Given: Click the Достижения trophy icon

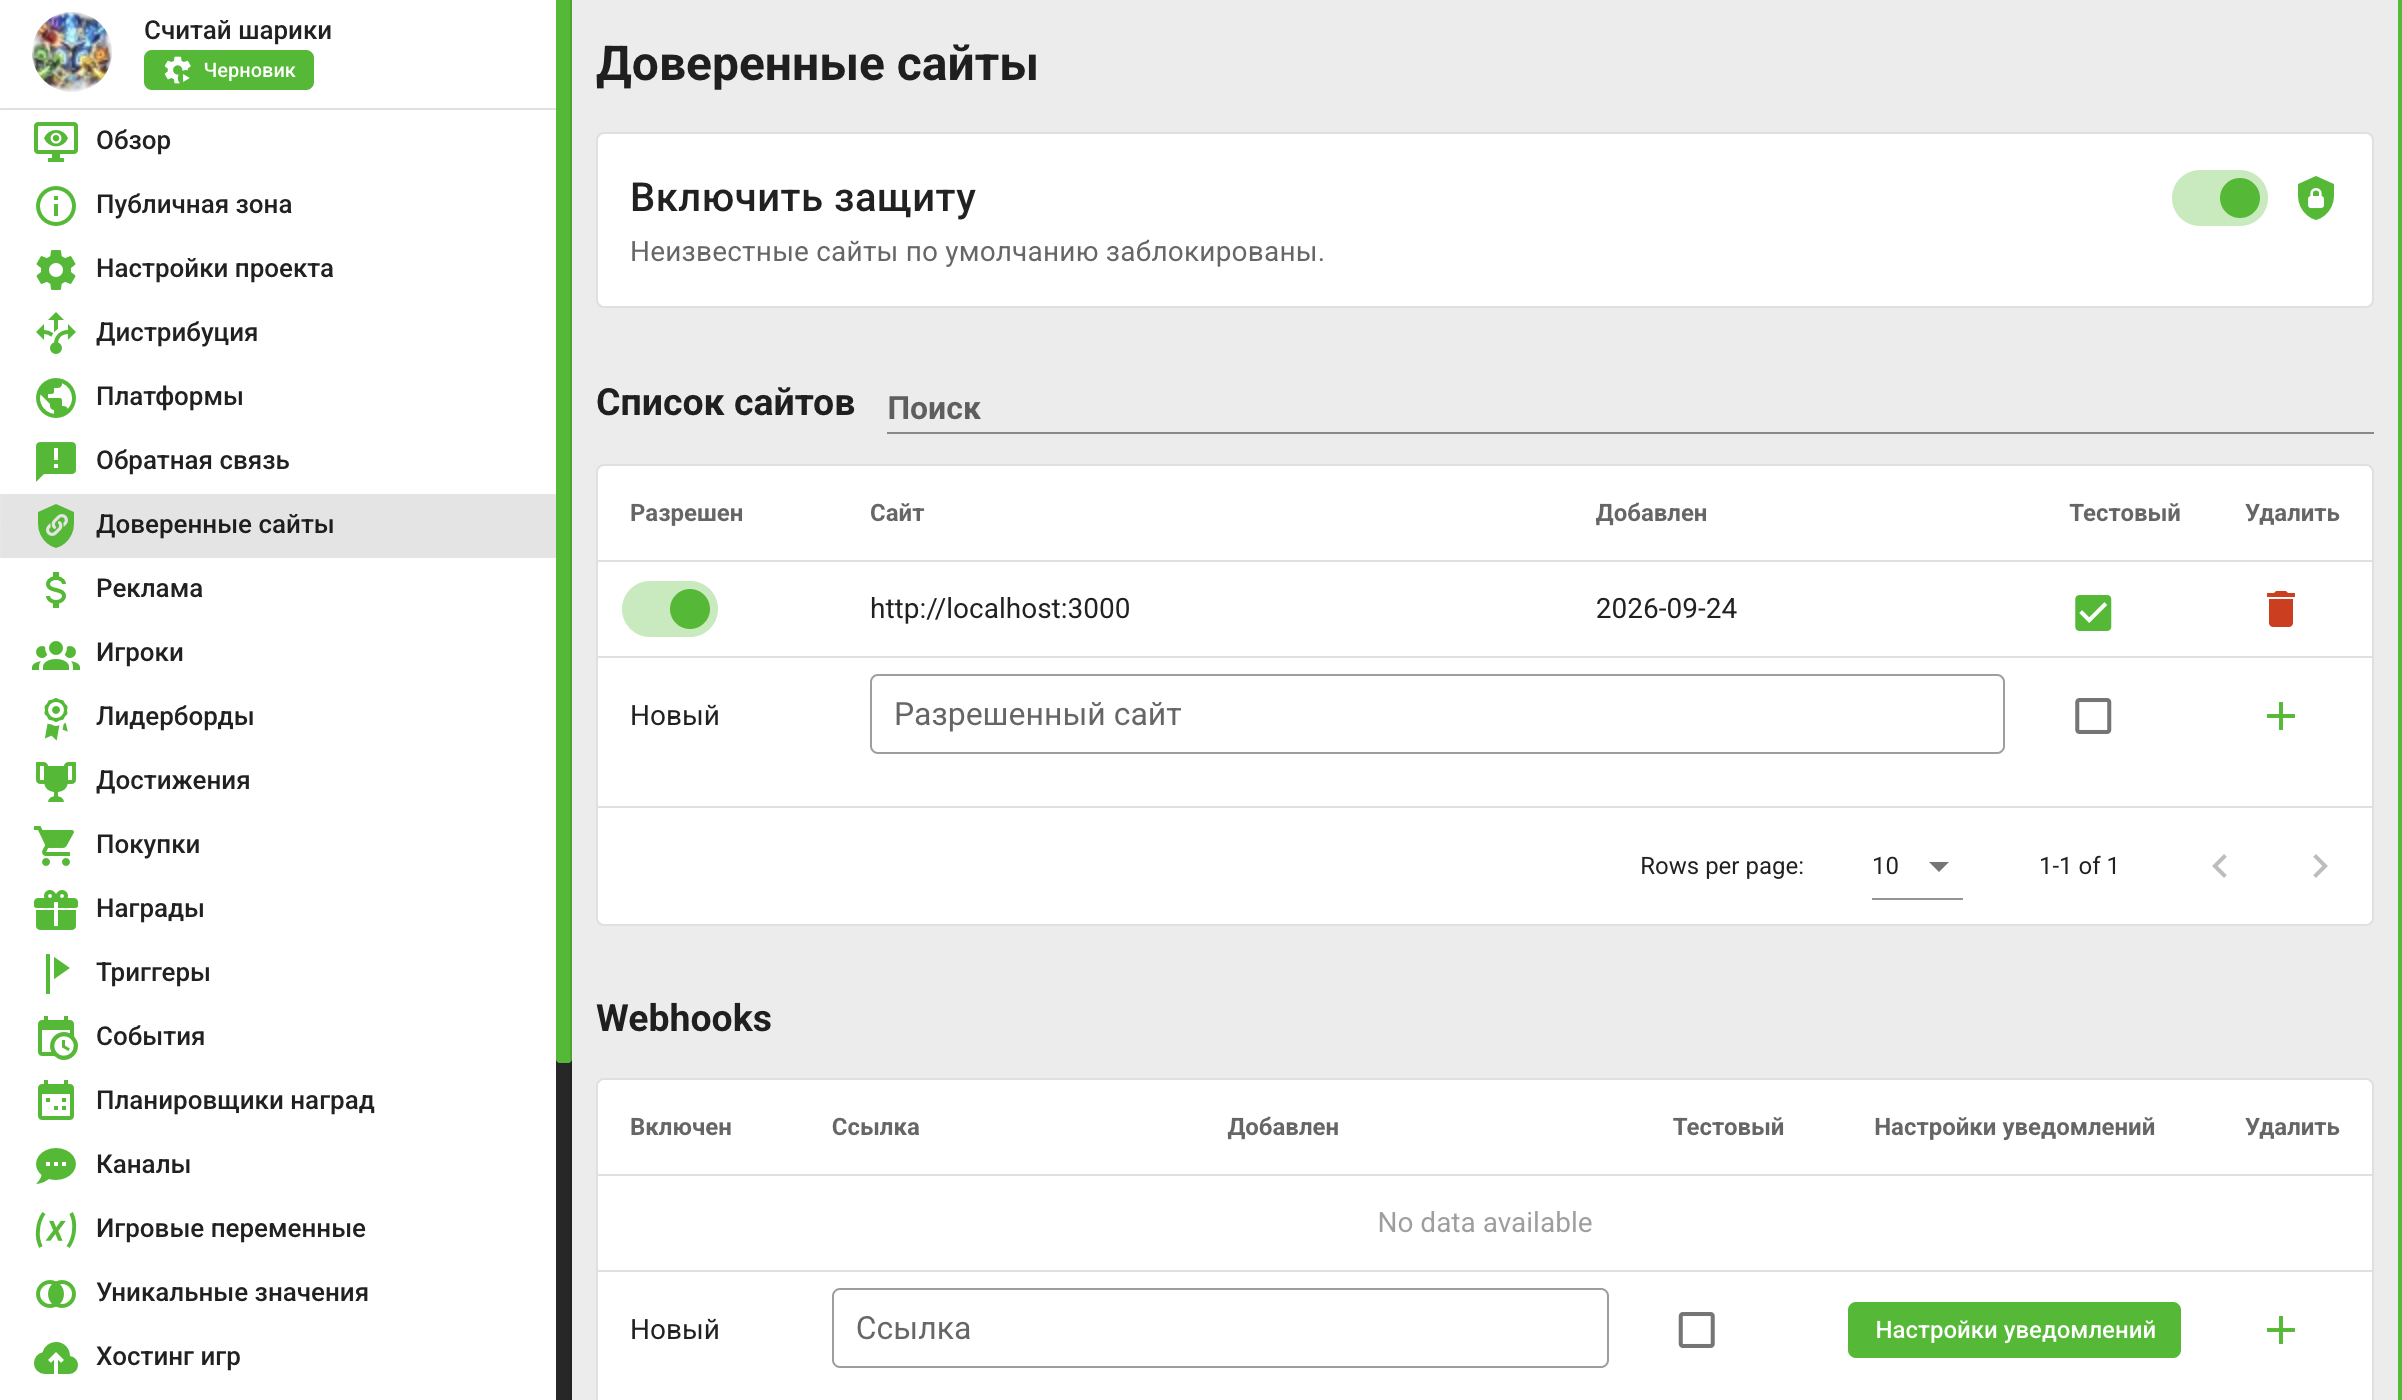Looking at the screenshot, I should 56,781.
